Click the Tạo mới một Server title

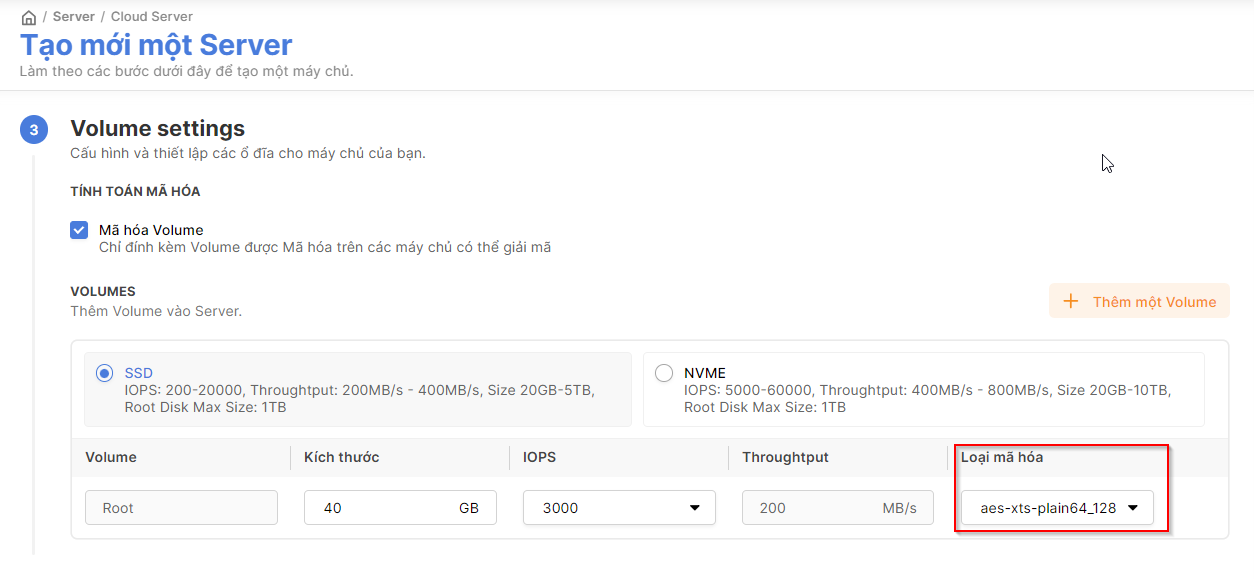pyautogui.click(x=156, y=45)
